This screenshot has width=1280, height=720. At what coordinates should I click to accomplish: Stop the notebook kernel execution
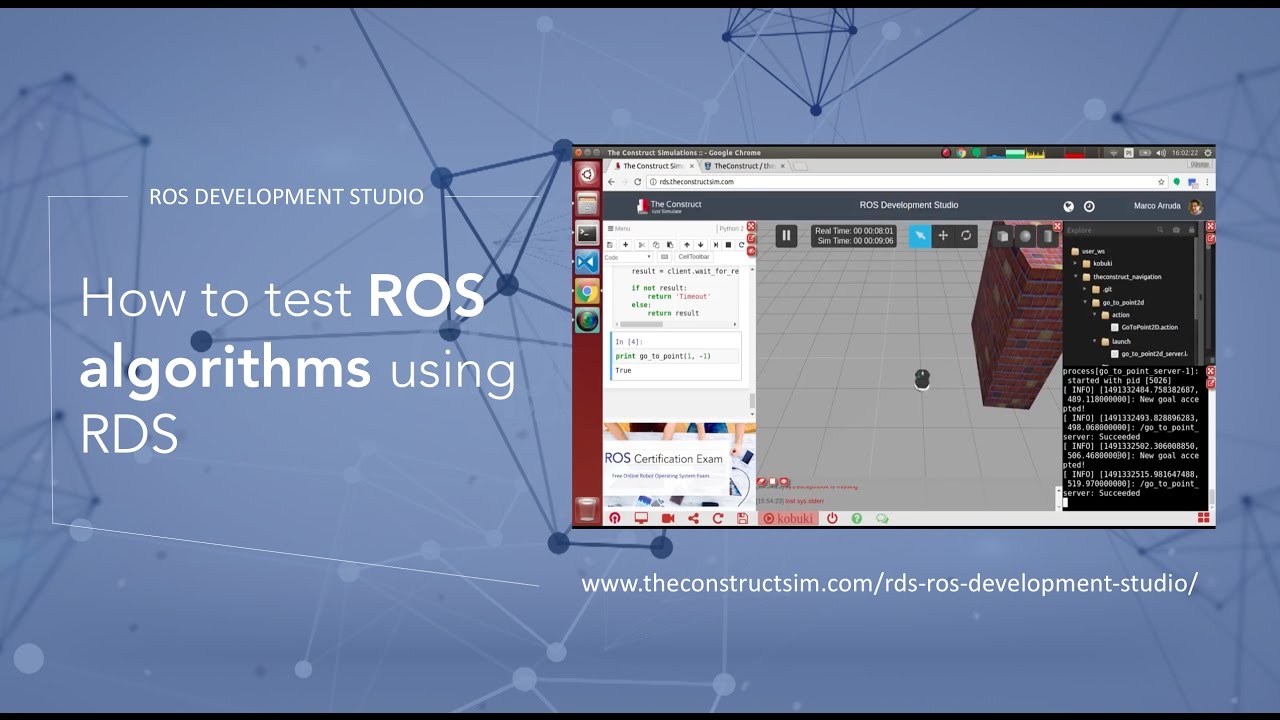tap(728, 245)
